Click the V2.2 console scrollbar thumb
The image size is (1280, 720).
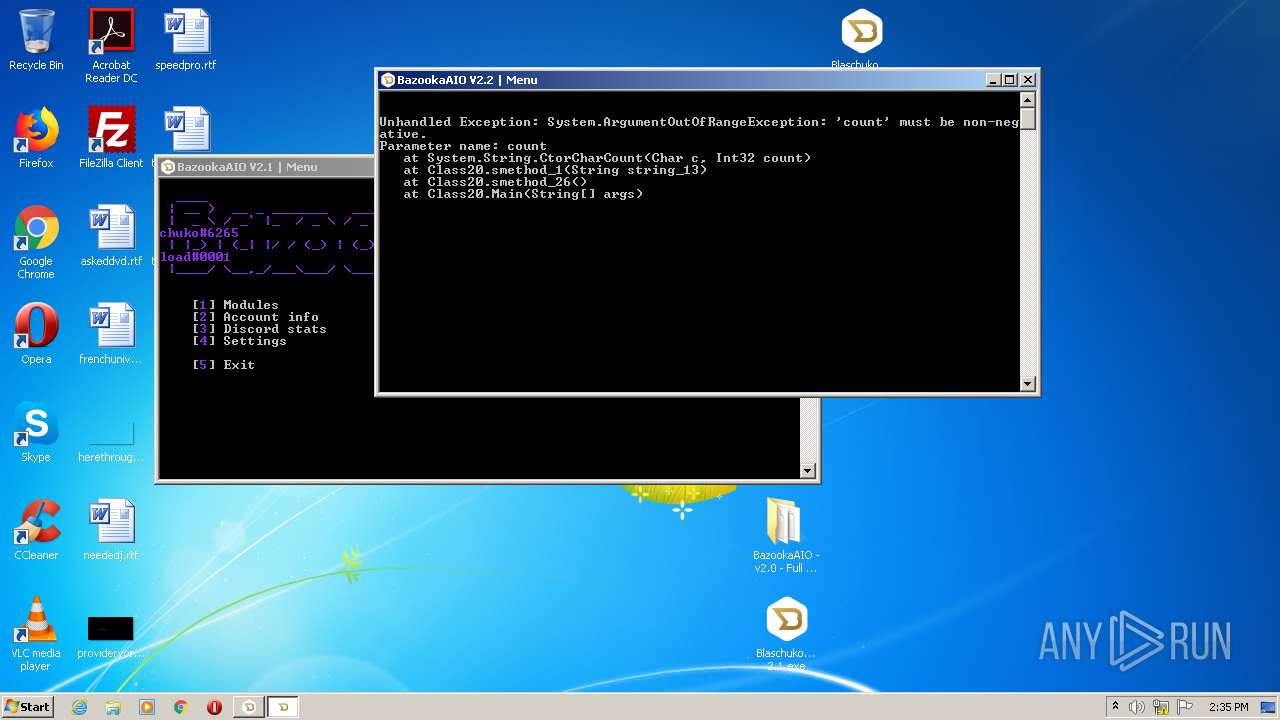click(x=1027, y=118)
